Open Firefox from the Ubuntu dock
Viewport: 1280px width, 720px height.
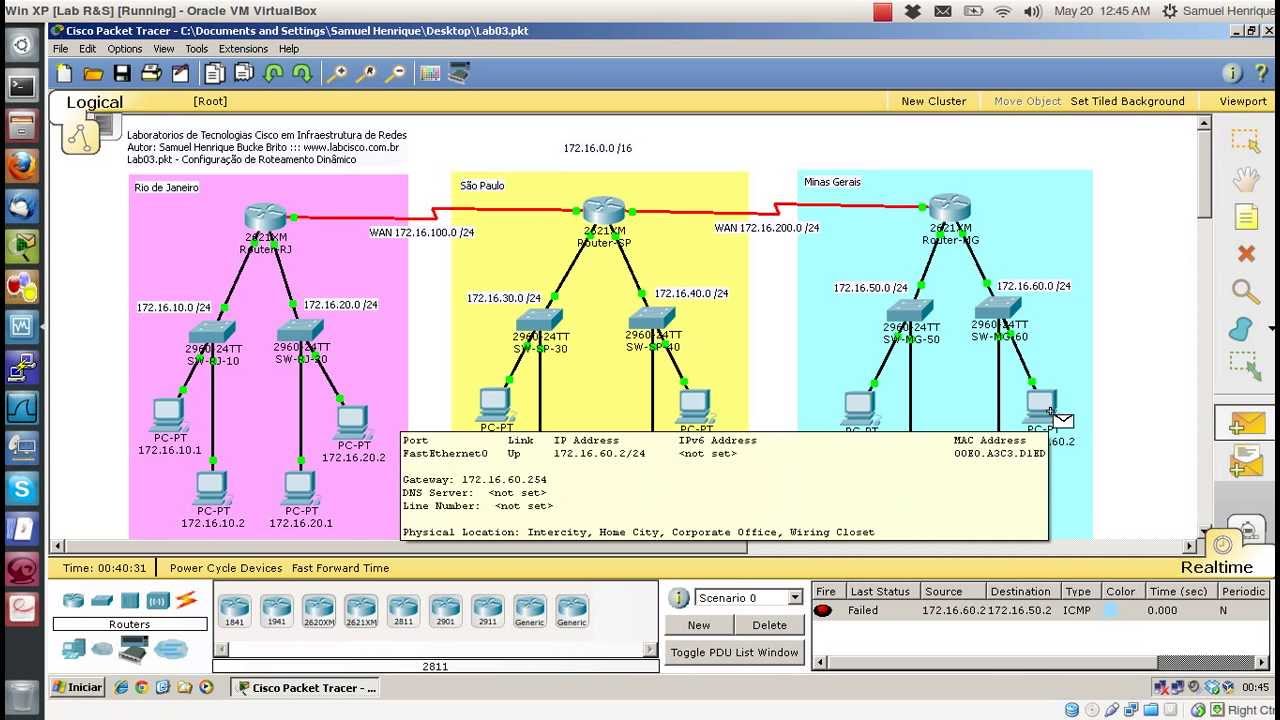(22, 165)
